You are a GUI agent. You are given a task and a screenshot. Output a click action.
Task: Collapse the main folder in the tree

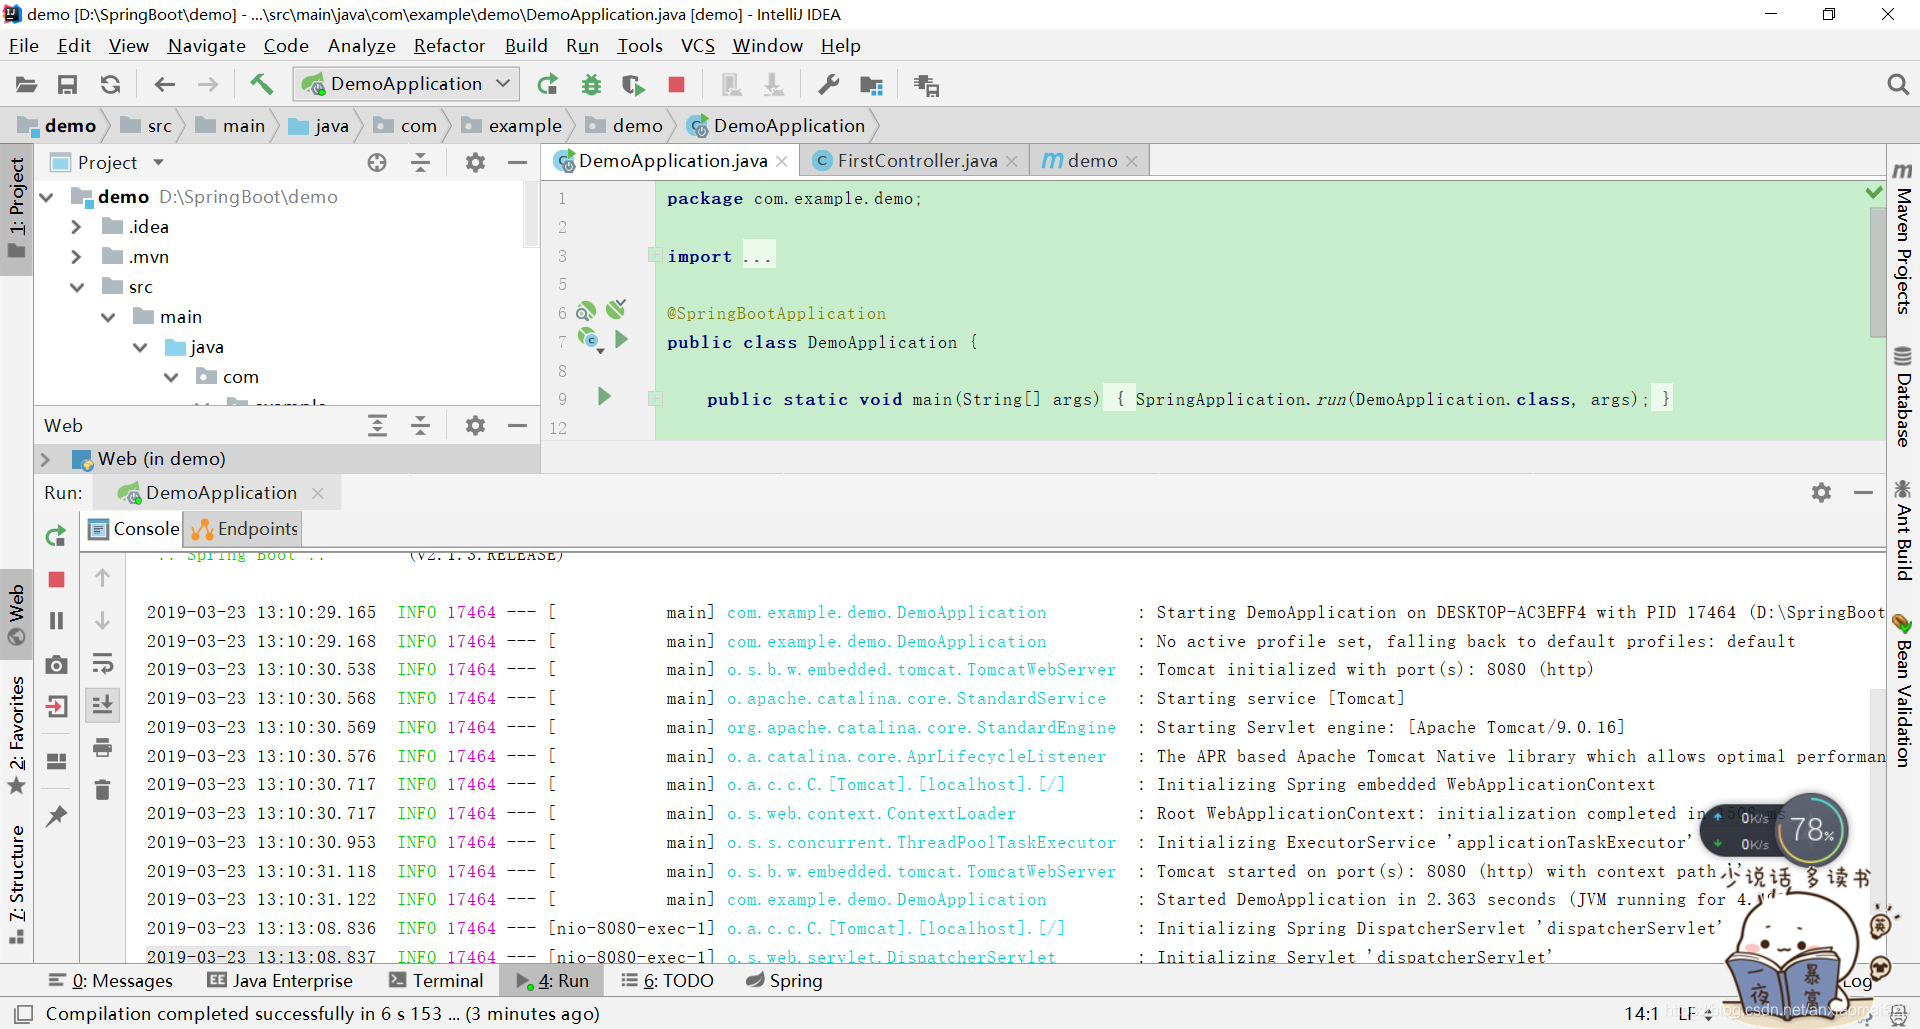pos(108,317)
